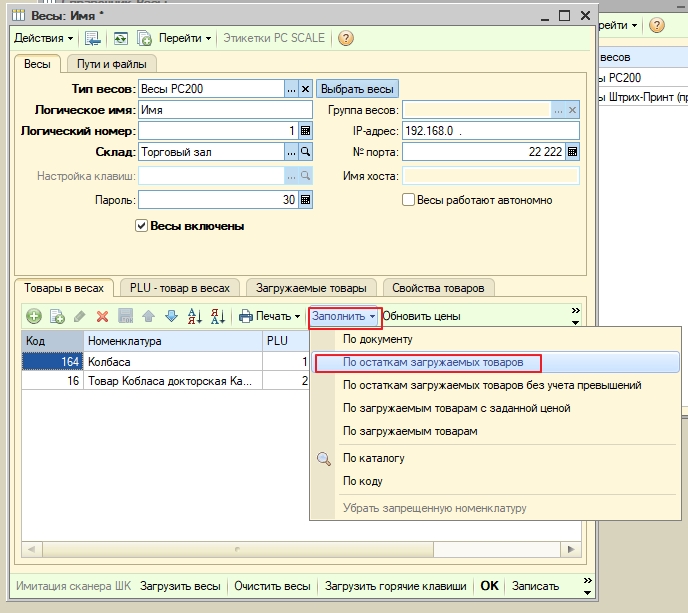Open help via the question mark icon
Screen dimensions: 688x613
[x=346, y=38]
